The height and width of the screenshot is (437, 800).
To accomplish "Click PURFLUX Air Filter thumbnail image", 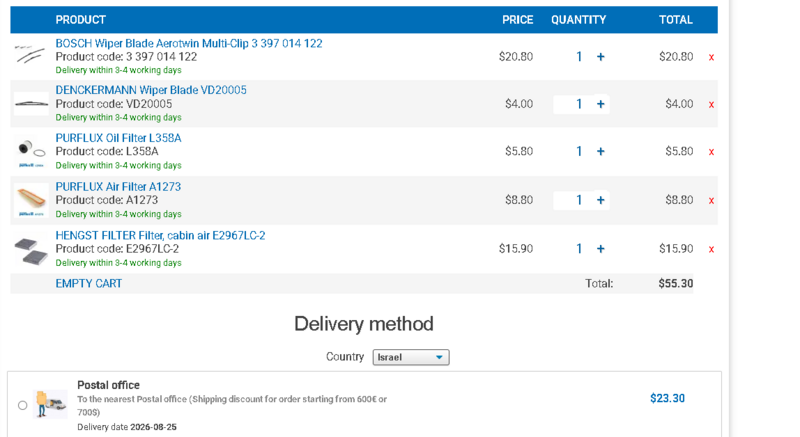I will pyautogui.click(x=31, y=200).
